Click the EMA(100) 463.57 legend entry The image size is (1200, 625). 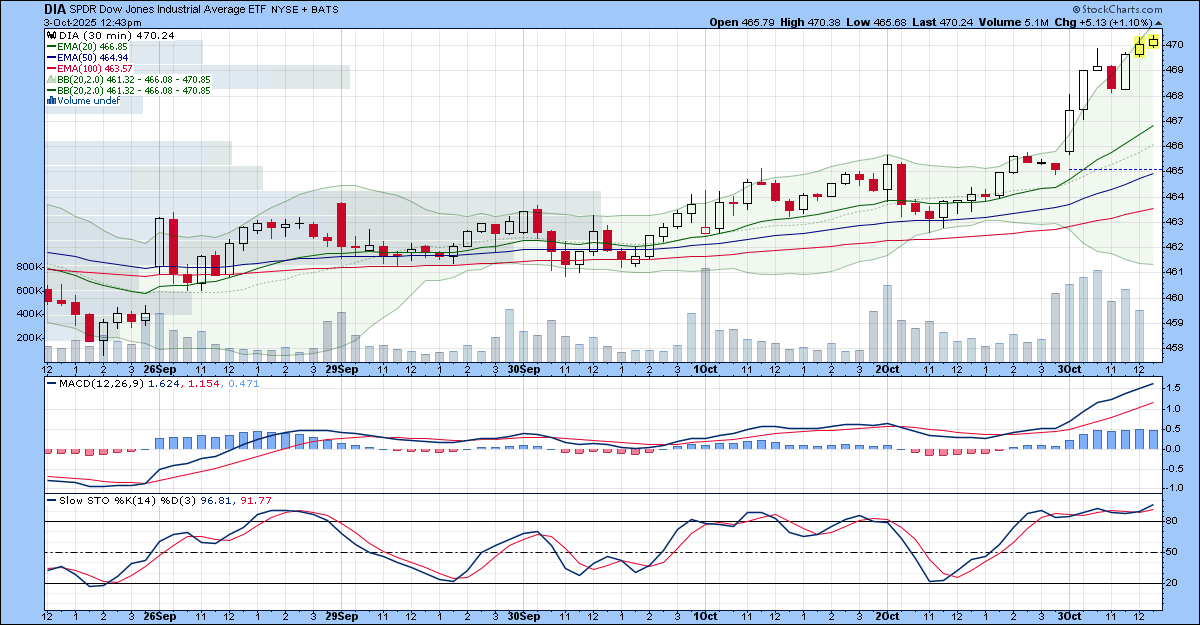pos(95,68)
